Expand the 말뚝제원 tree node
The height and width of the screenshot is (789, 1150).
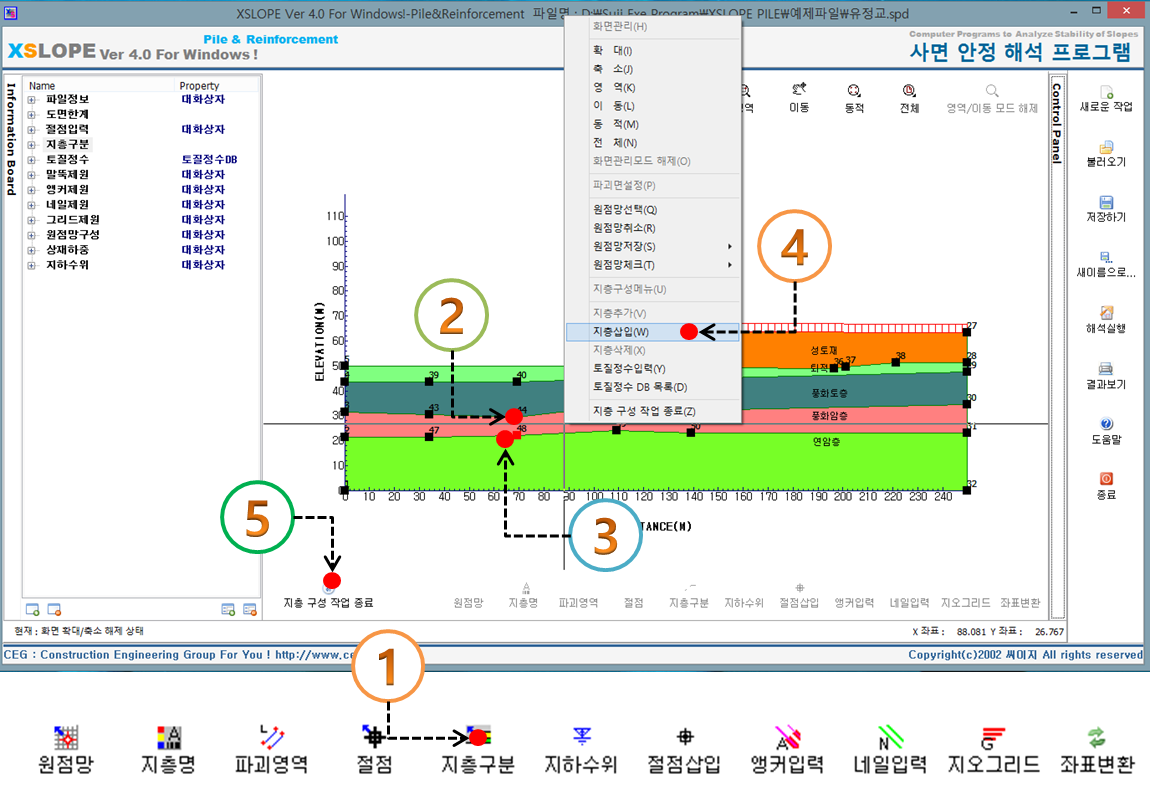pyautogui.click(x=32, y=175)
